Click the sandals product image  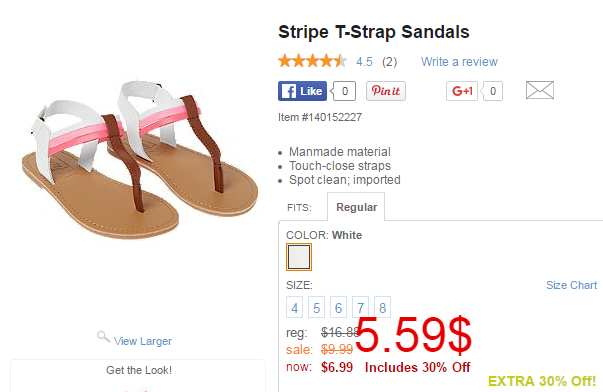tap(140, 160)
